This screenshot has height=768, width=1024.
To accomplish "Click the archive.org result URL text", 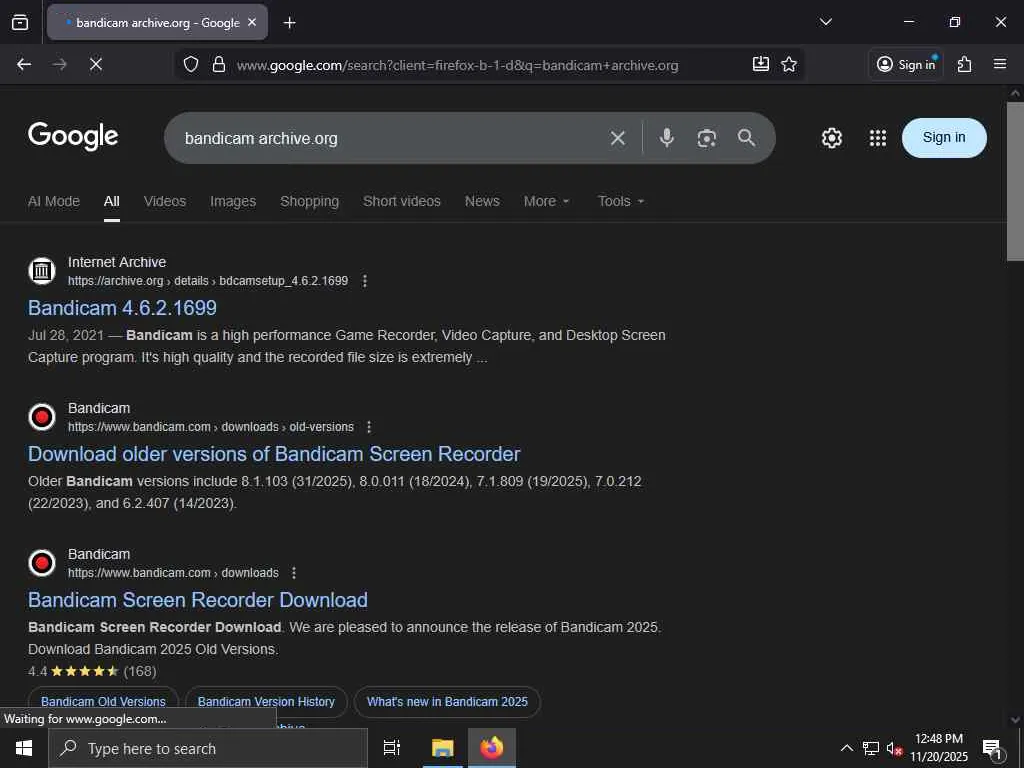I will [x=208, y=281].
